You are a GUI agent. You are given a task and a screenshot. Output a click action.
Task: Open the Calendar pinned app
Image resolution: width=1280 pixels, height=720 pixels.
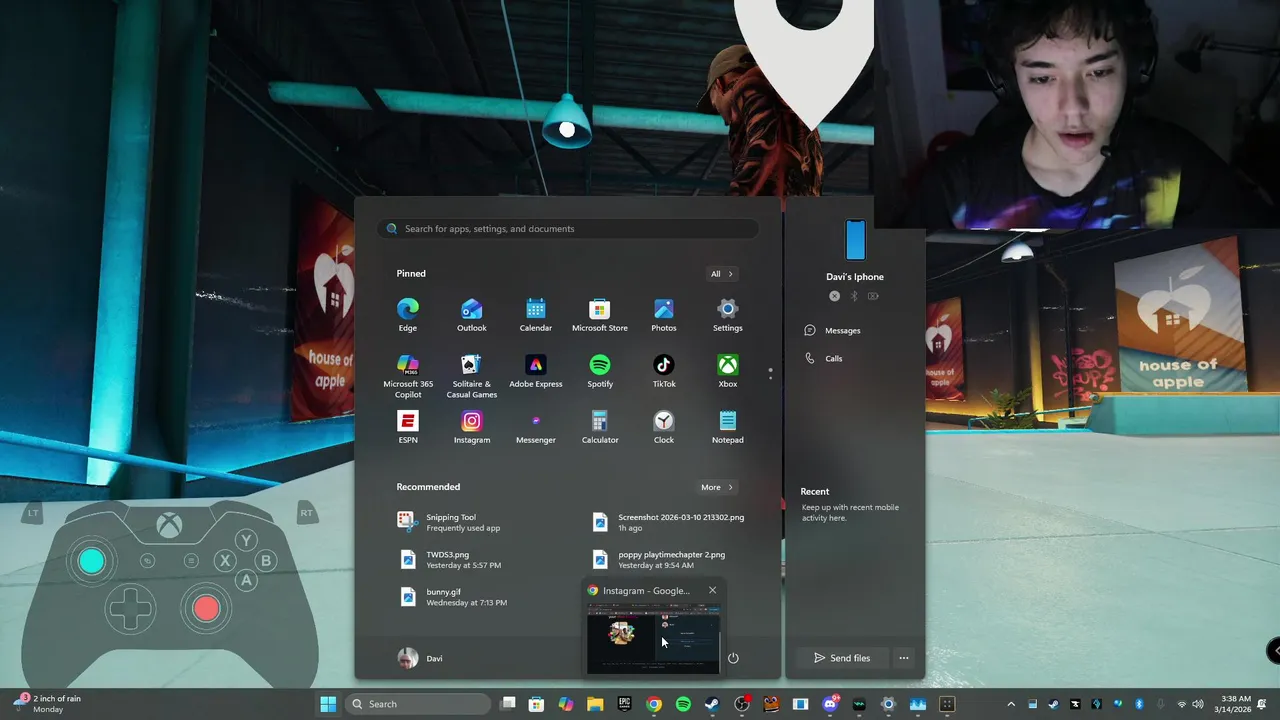pyautogui.click(x=536, y=315)
